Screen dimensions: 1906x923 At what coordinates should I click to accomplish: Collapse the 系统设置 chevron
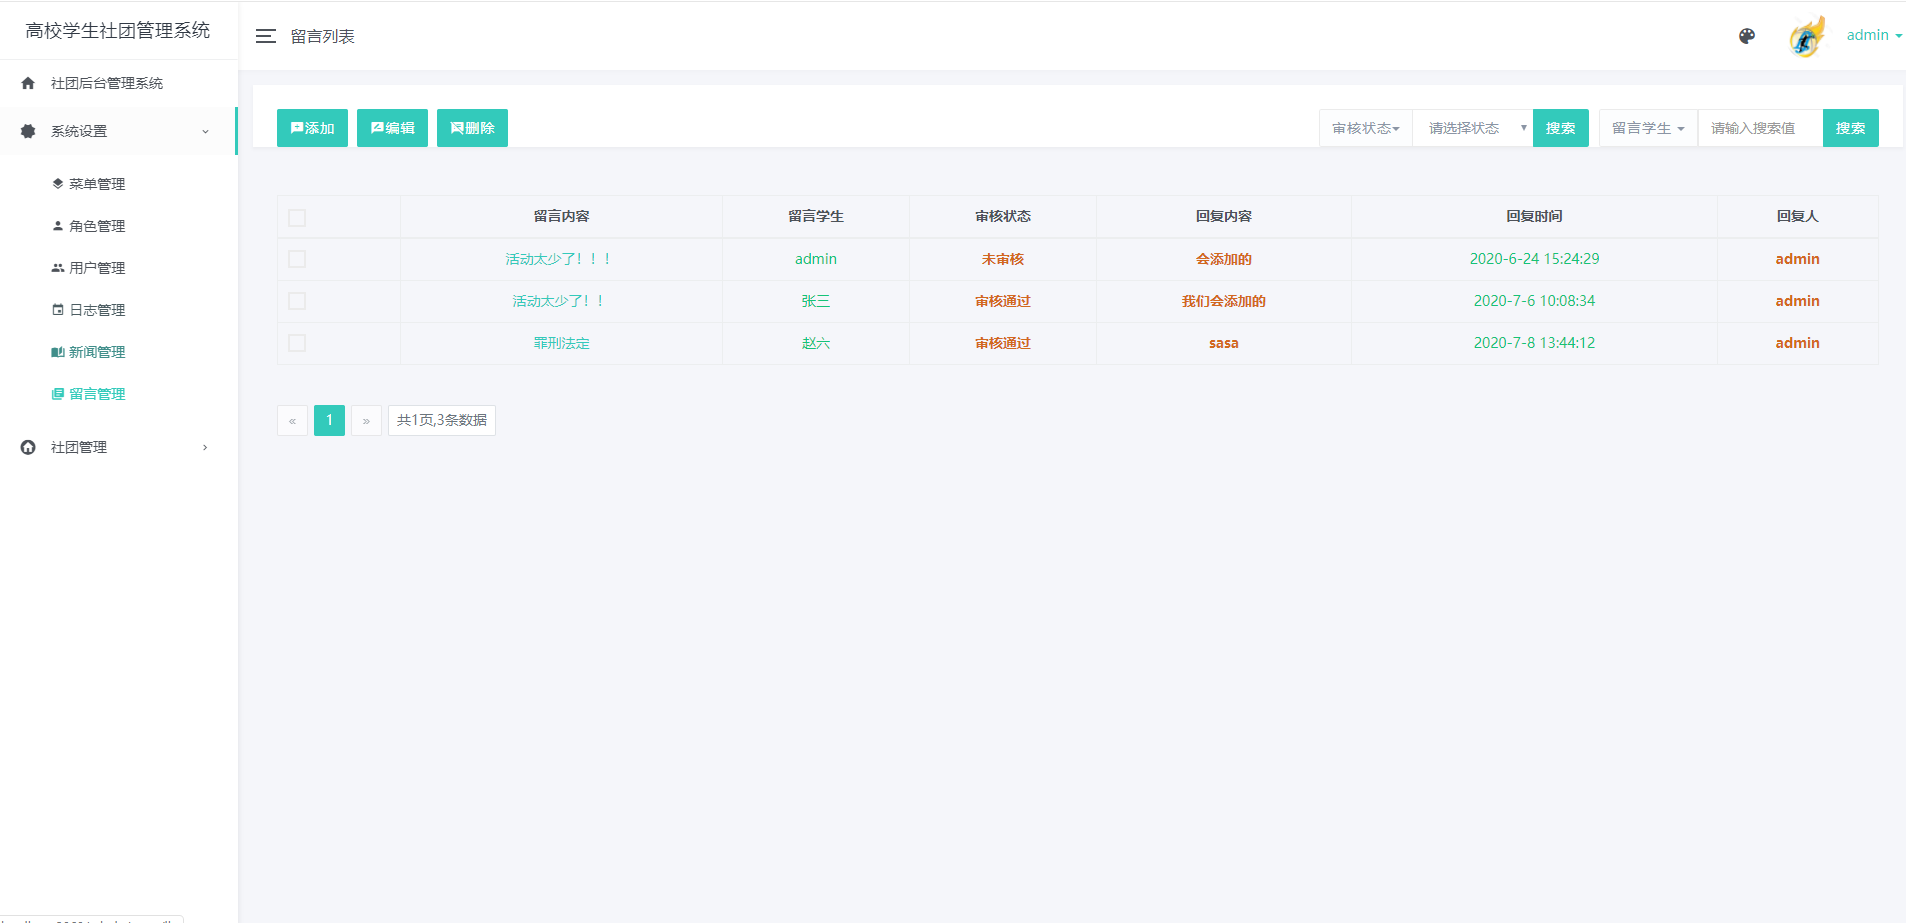(x=205, y=131)
